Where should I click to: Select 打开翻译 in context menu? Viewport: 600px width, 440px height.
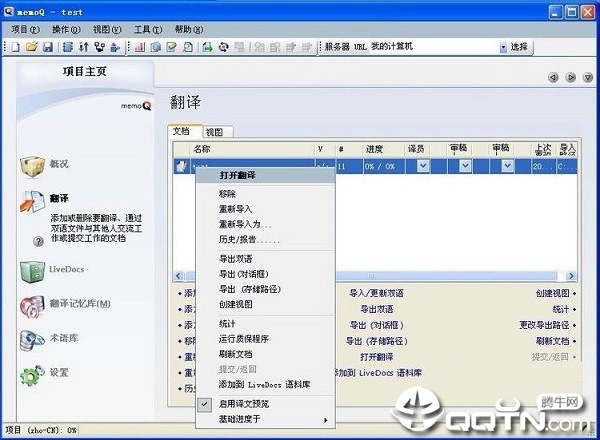click(265, 176)
